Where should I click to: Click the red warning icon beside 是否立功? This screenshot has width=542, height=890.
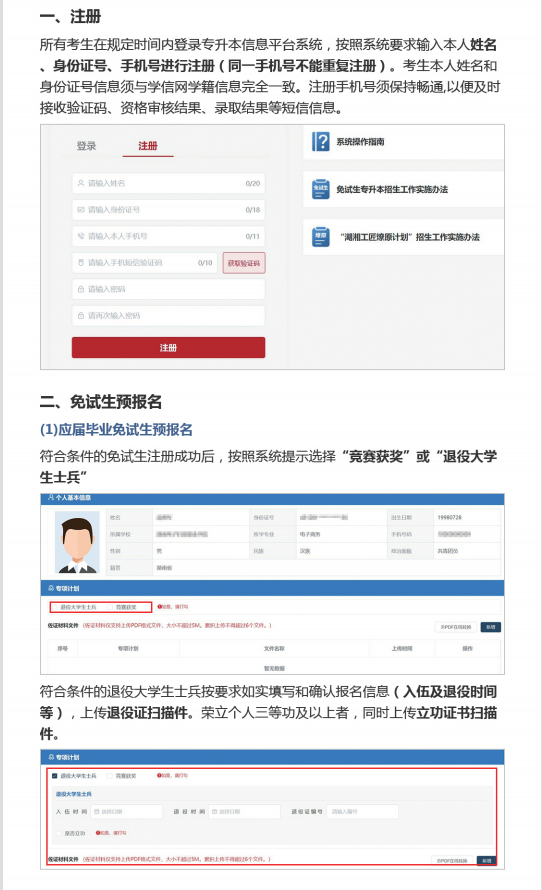98,833
